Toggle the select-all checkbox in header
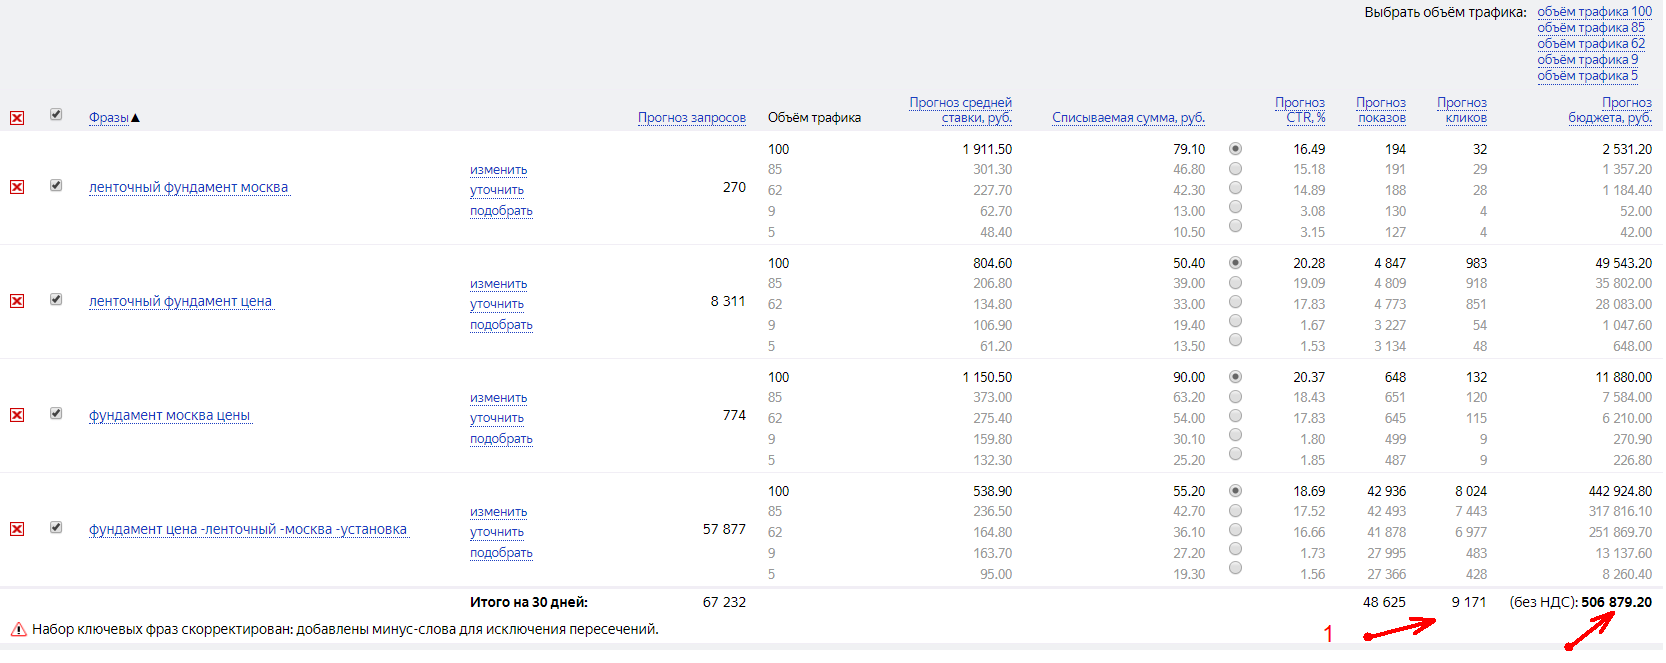Viewport: 1666px width, 663px height. click(x=56, y=114)
